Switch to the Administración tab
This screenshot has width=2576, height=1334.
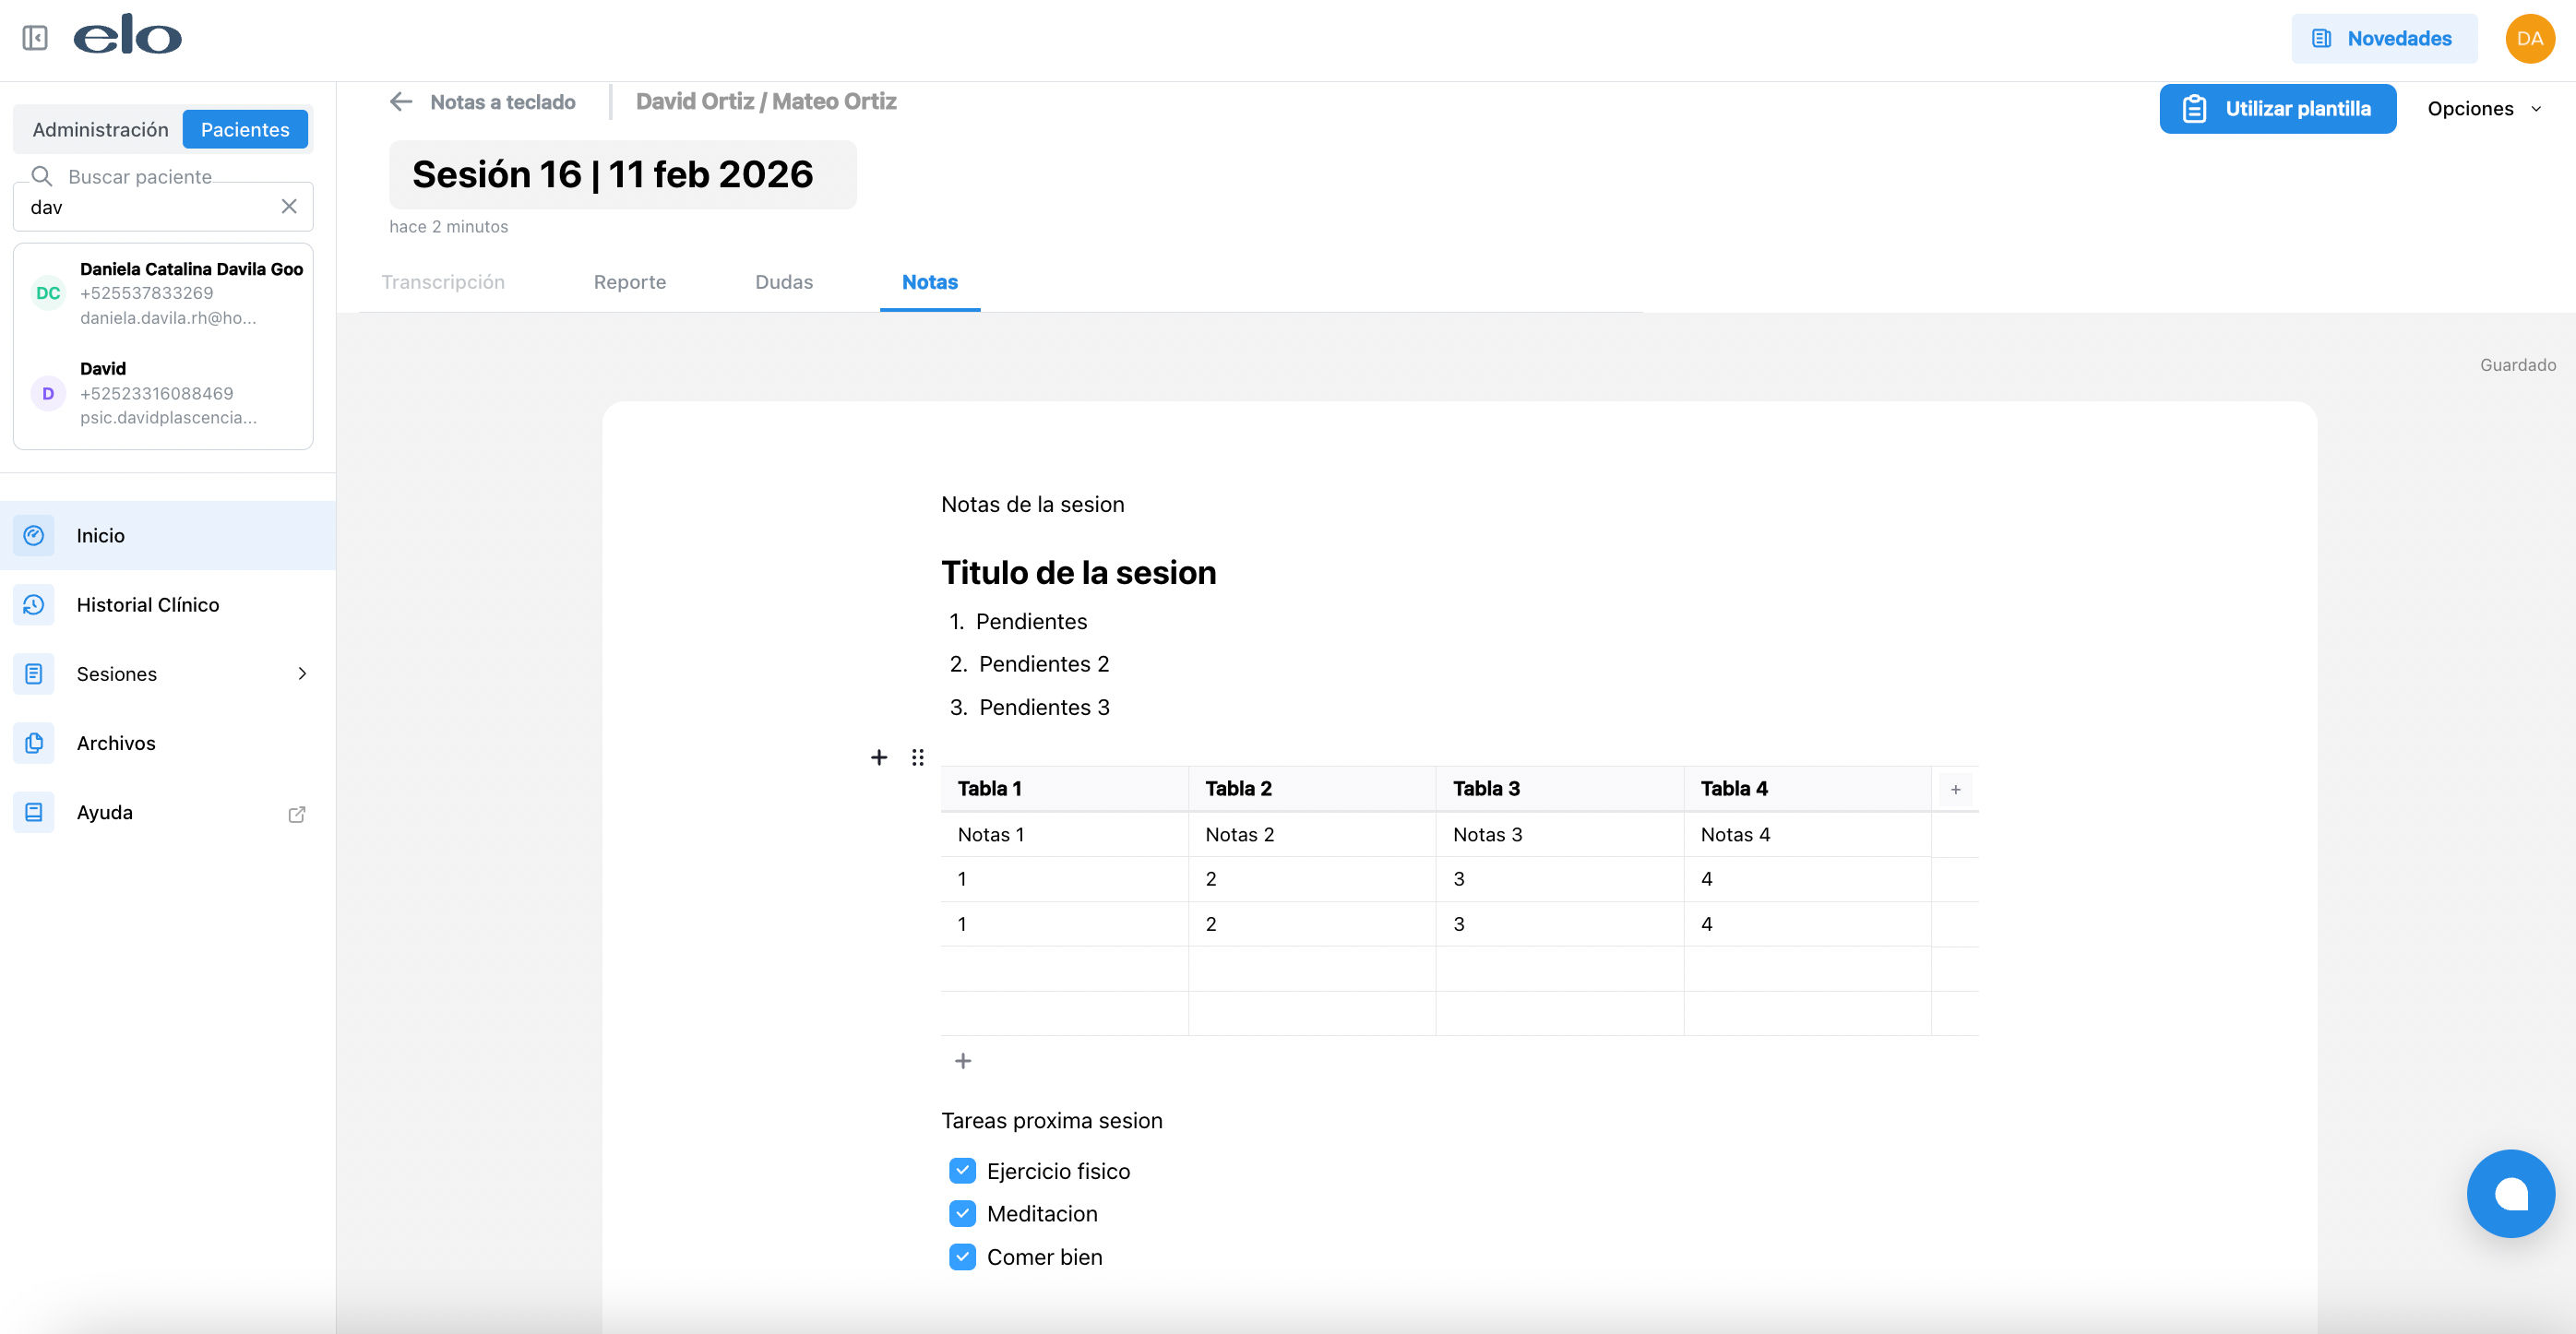pyautogui.click(x=100, y=129)
